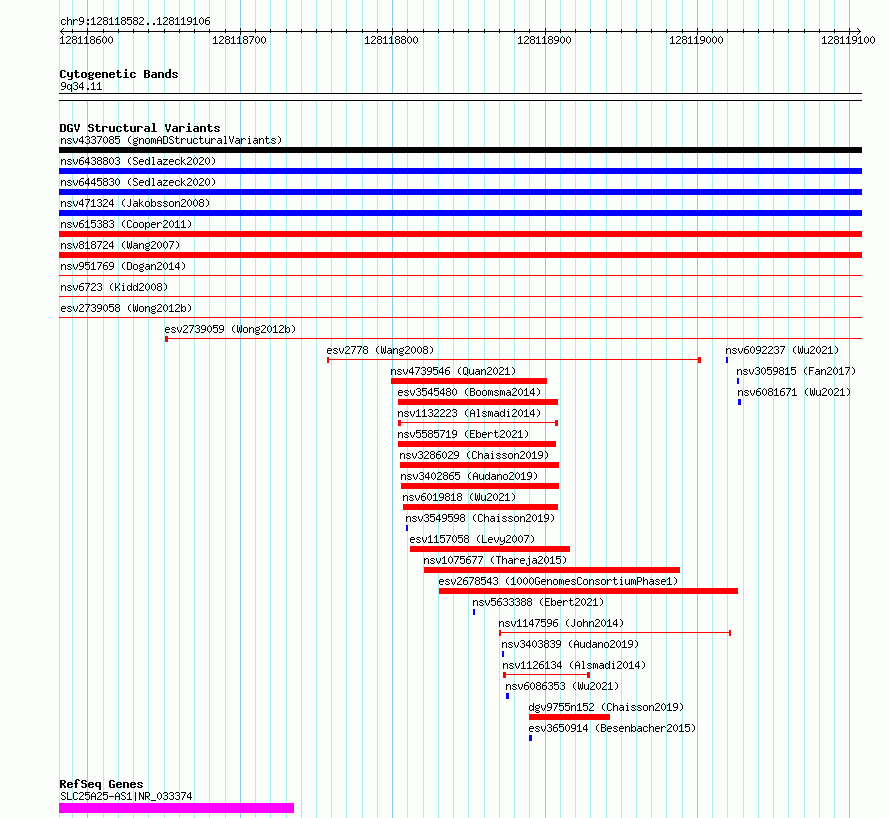Select nsv5633388 (Ebert2021) label
This screenshot has width=890, height=818.
point(538,602)
